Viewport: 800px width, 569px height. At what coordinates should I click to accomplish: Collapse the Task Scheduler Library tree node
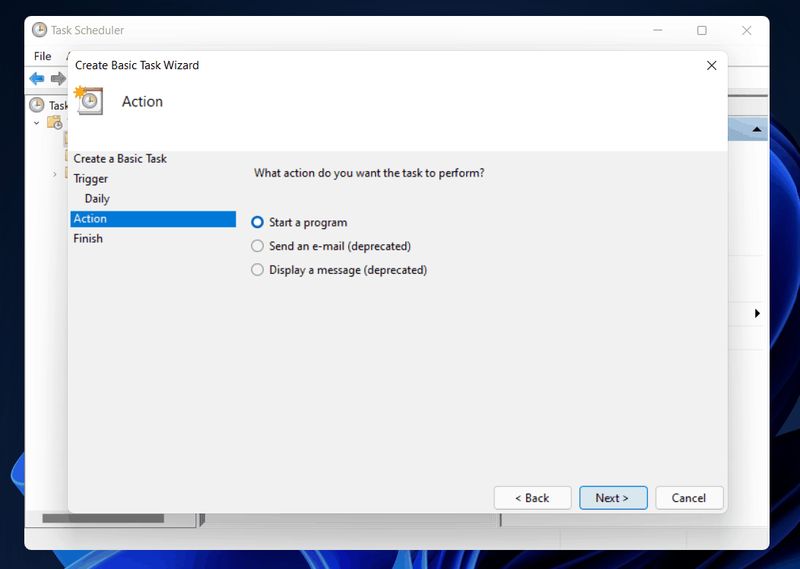pyautogui.click(x=37, y=123)
